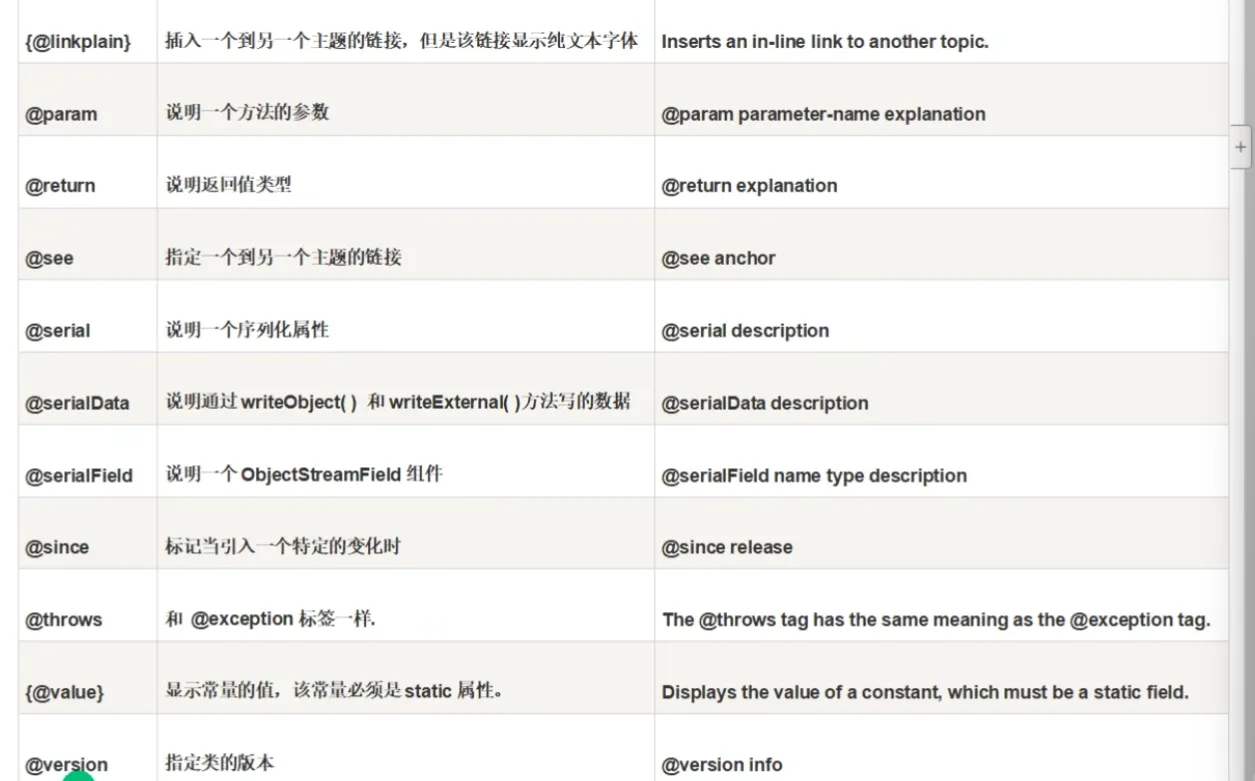This screenshot has width=1255, height=781.
Task: Click the "@see anchor" example text
Action: 718,258
